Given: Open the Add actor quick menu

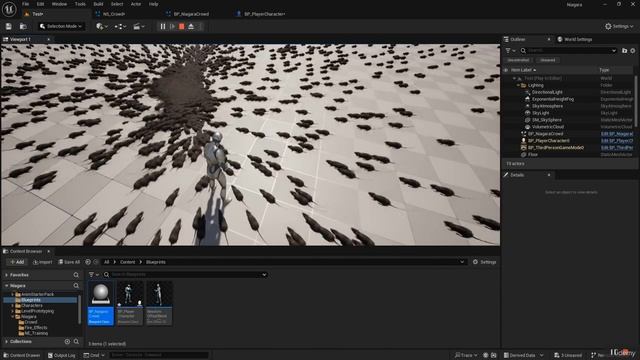Looking at the screenshot, I should point(102,27).
